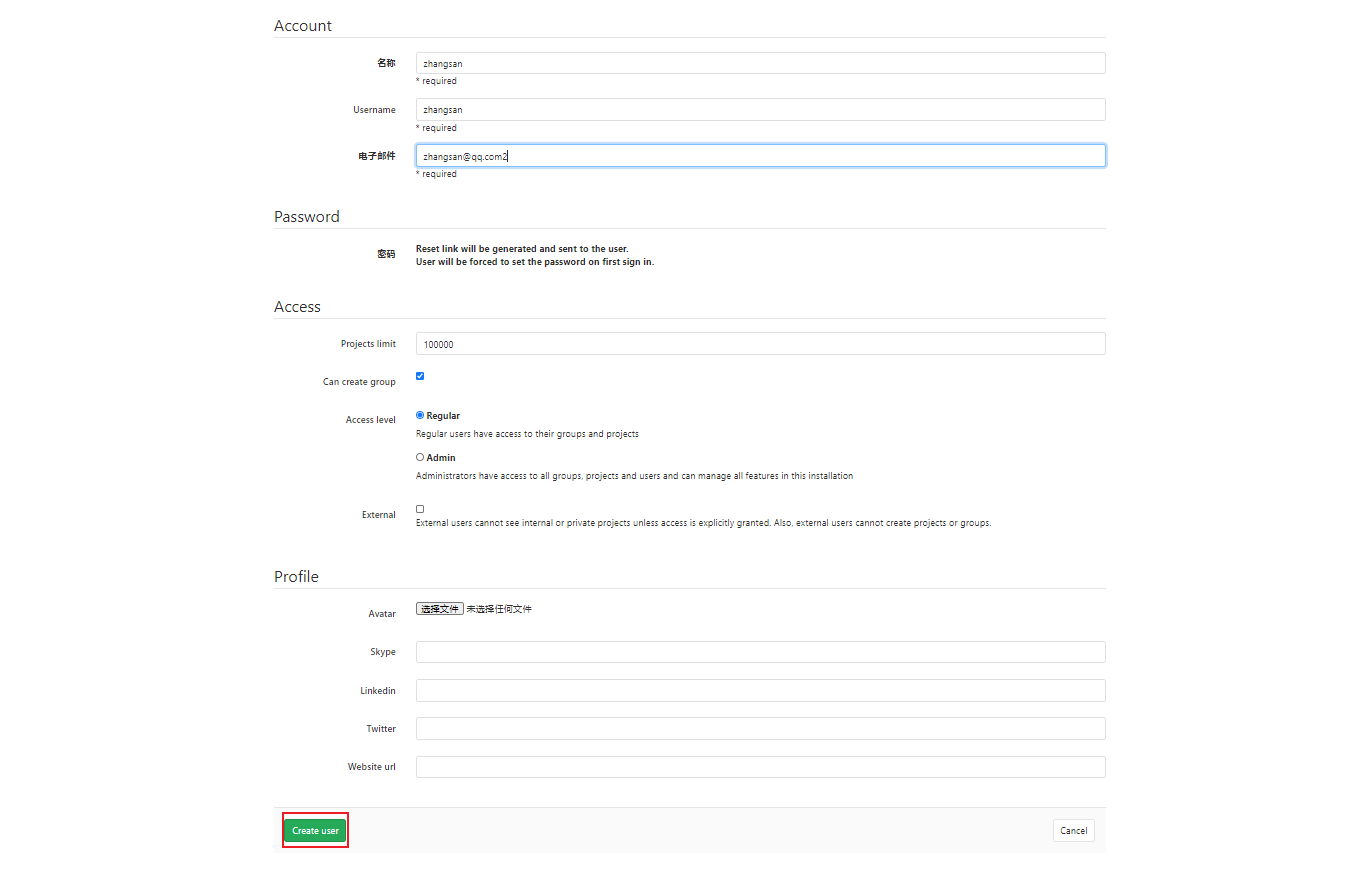Click the Cancel button

tap(1073, 830)
